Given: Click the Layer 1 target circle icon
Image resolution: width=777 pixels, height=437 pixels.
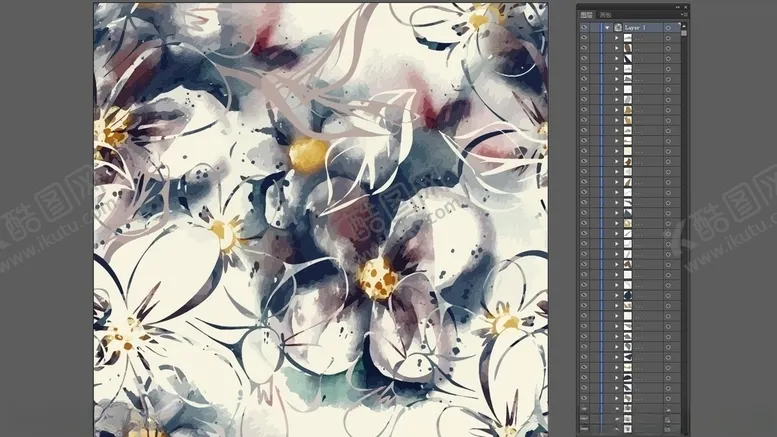Looking at the screenshot, I should (667, 28).
